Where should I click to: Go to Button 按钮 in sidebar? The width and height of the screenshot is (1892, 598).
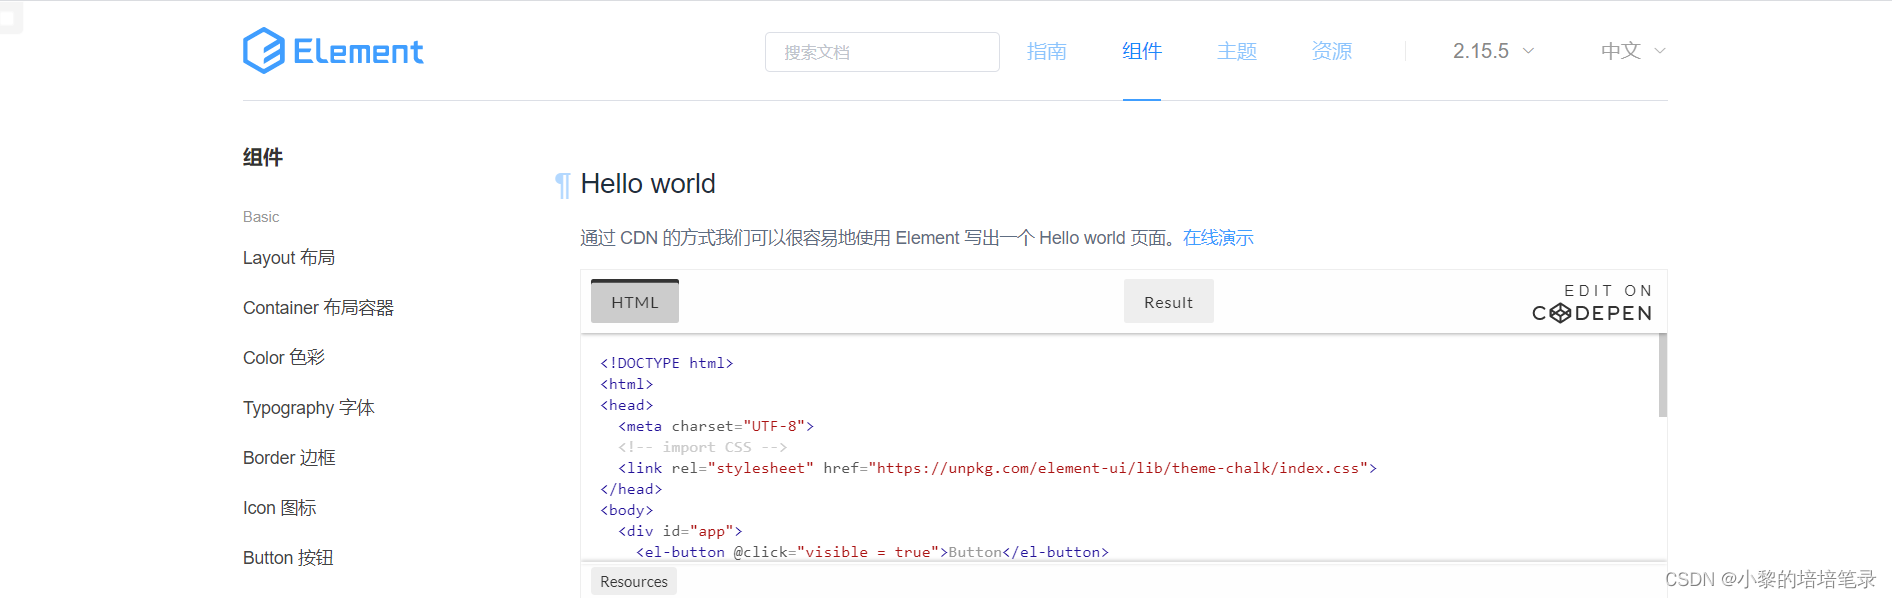tap(288, 558)
